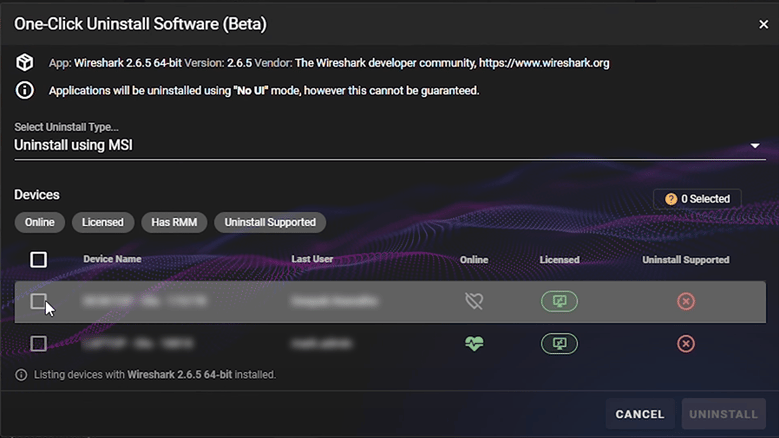Open the Select Uninstall Type dropdown arrow

point(755,146)
